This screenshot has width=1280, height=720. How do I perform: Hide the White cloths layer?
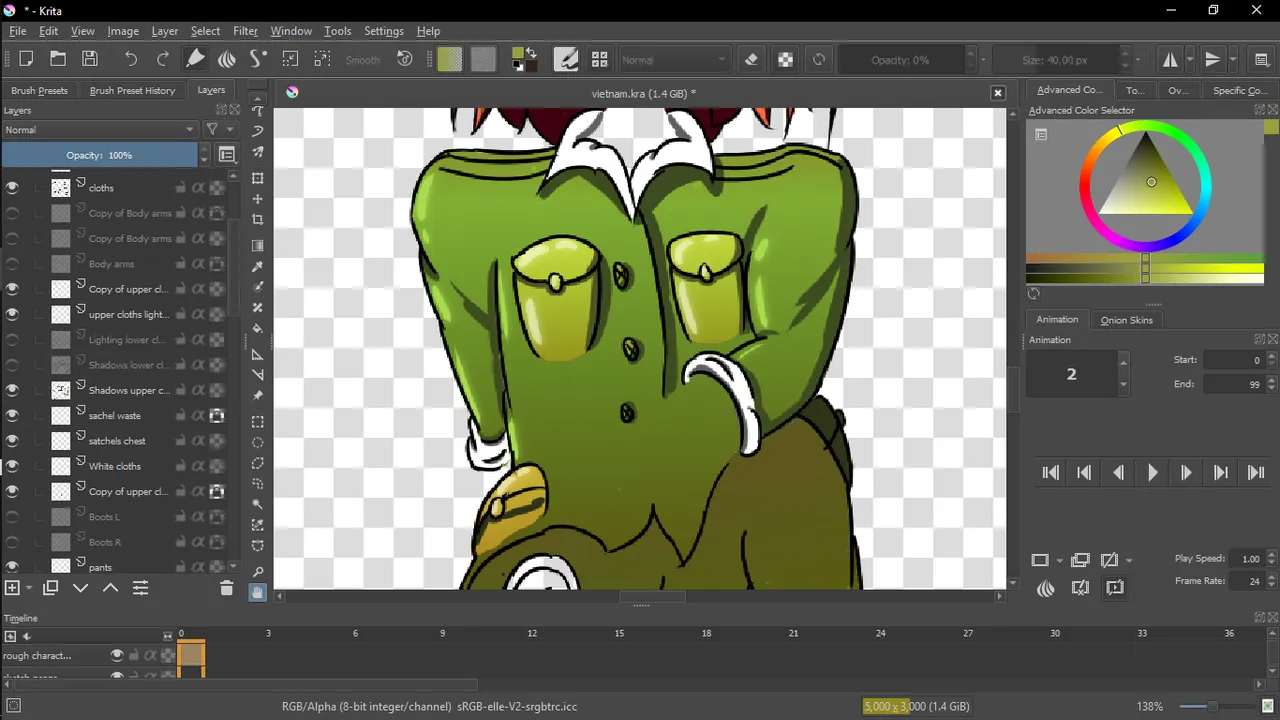[12, 465]
